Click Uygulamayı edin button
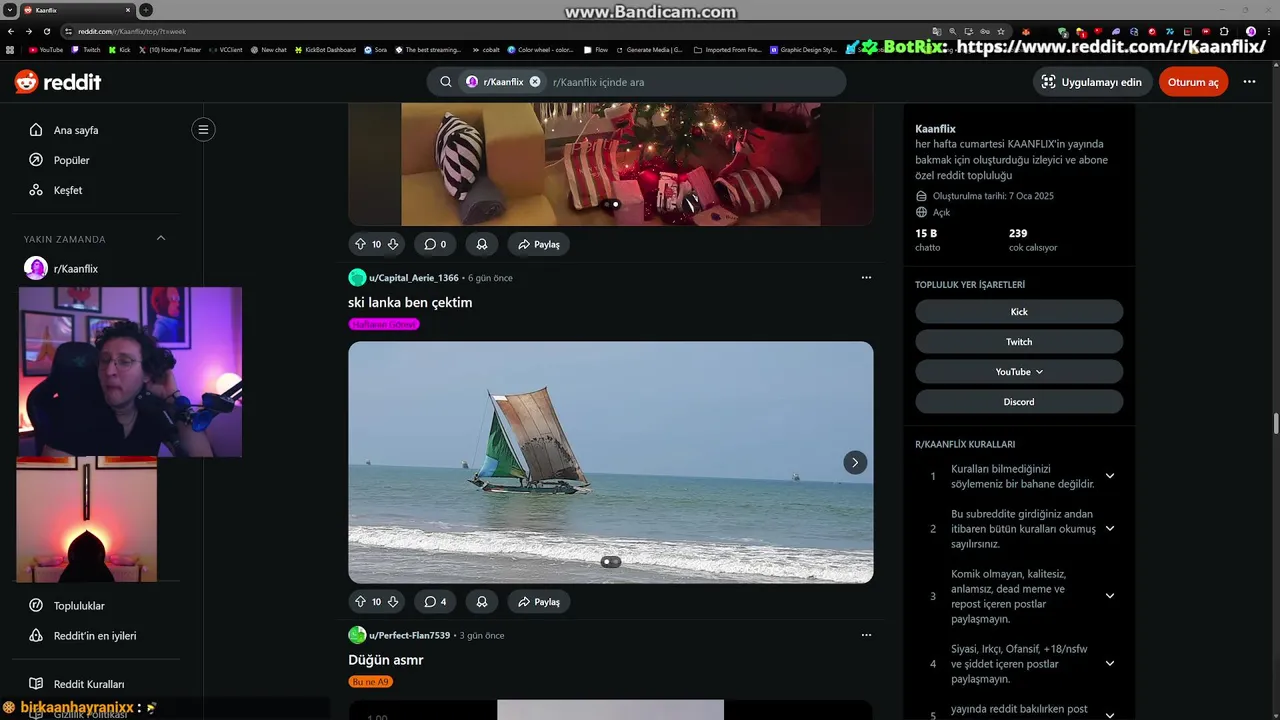The height and width of the screenshot is (720, 1280). pyautogui.click(x=1092, y=82)
